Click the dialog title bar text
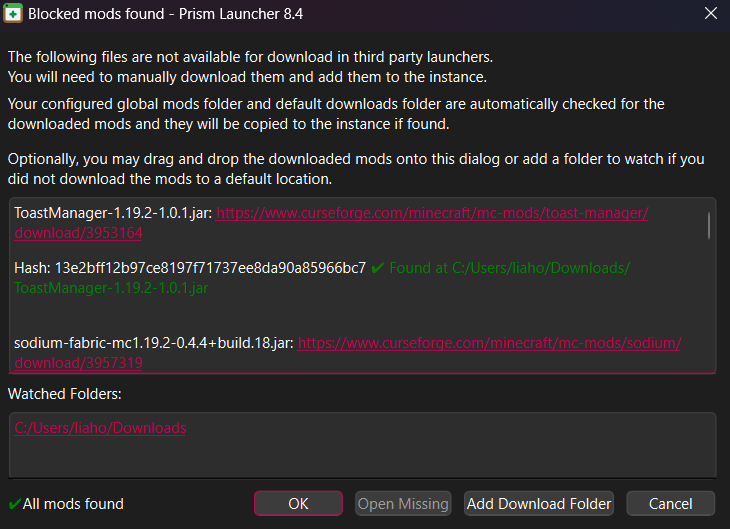The height and width of the screenshot is (529, 730). tap(165, 14)
